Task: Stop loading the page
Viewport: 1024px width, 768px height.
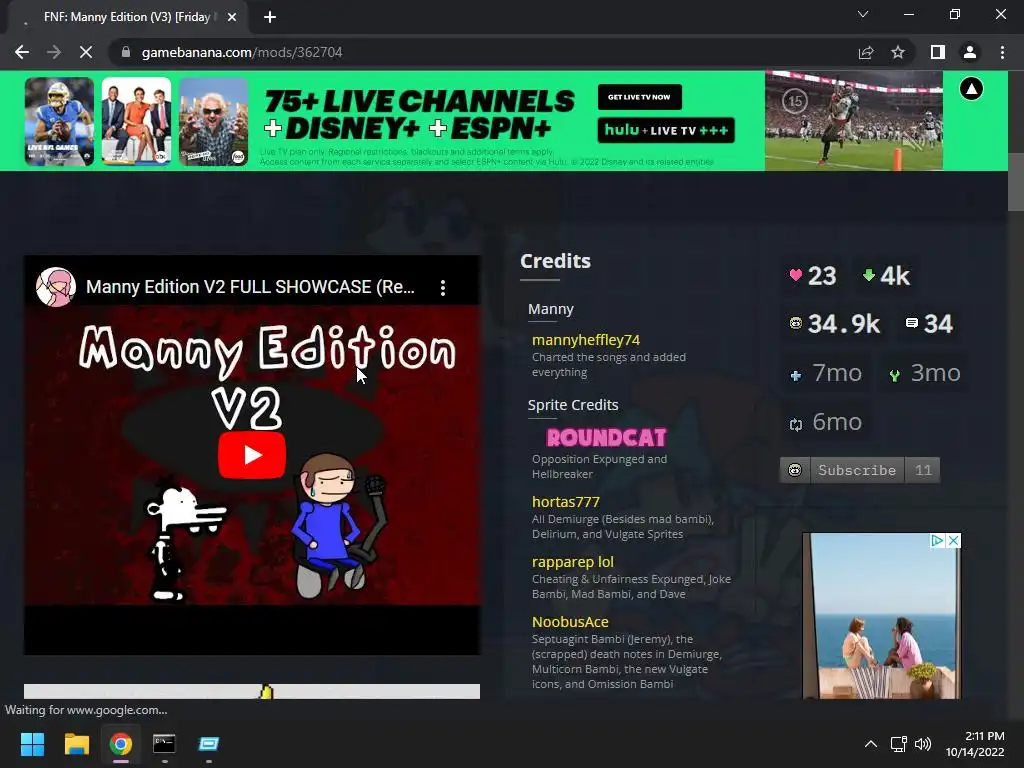Action: pyautogui.click(x=86, y=52)
